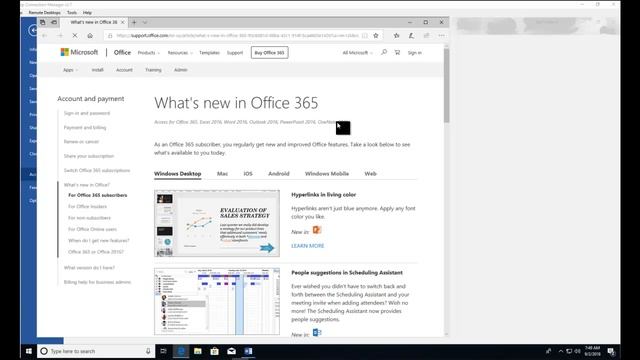Open the Action Center notifications icon

[611, 351]
